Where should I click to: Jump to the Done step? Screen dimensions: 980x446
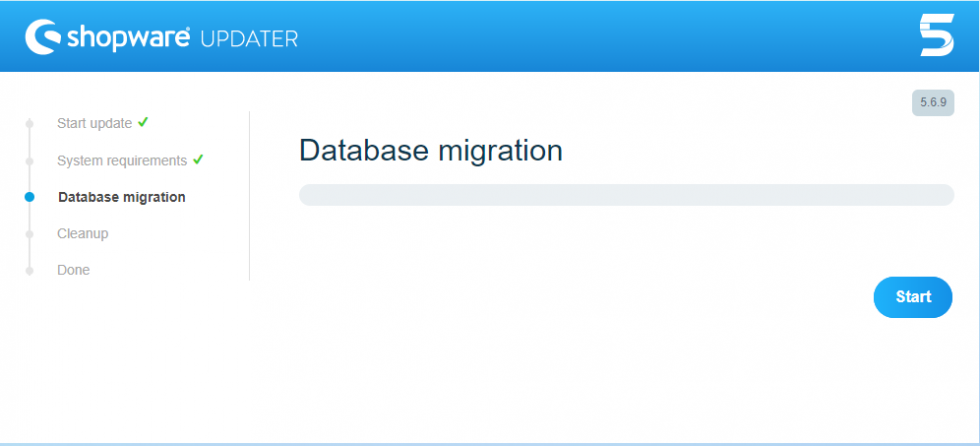pyautogui.click(x=73, y=270)
